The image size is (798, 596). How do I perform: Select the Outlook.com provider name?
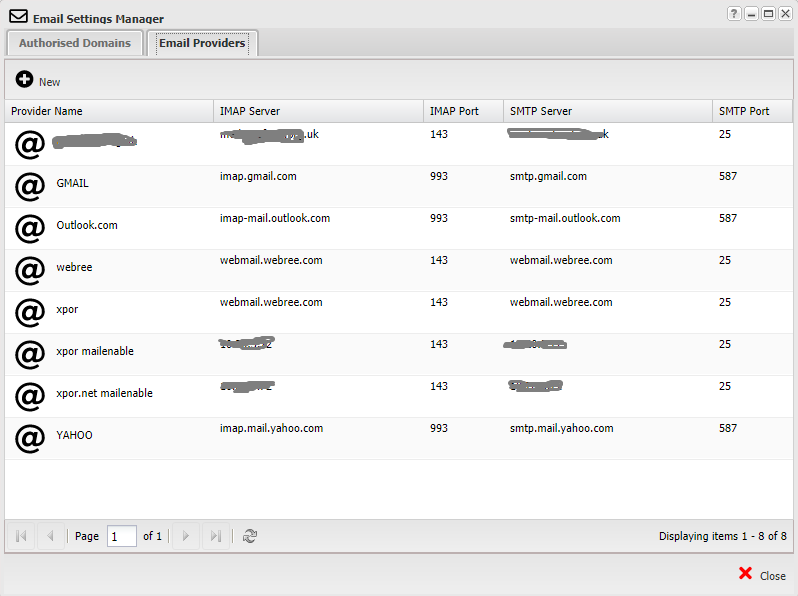(87, 225)
